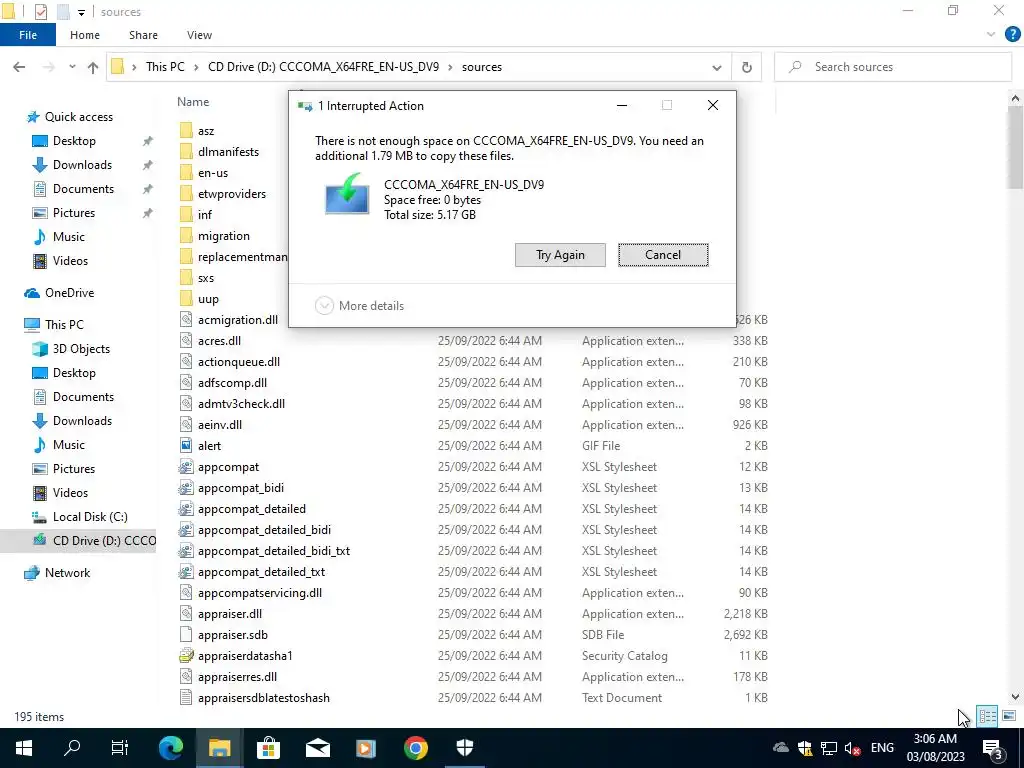
Task: Open Microsoft Store from the taskbar
Action: 268,748
